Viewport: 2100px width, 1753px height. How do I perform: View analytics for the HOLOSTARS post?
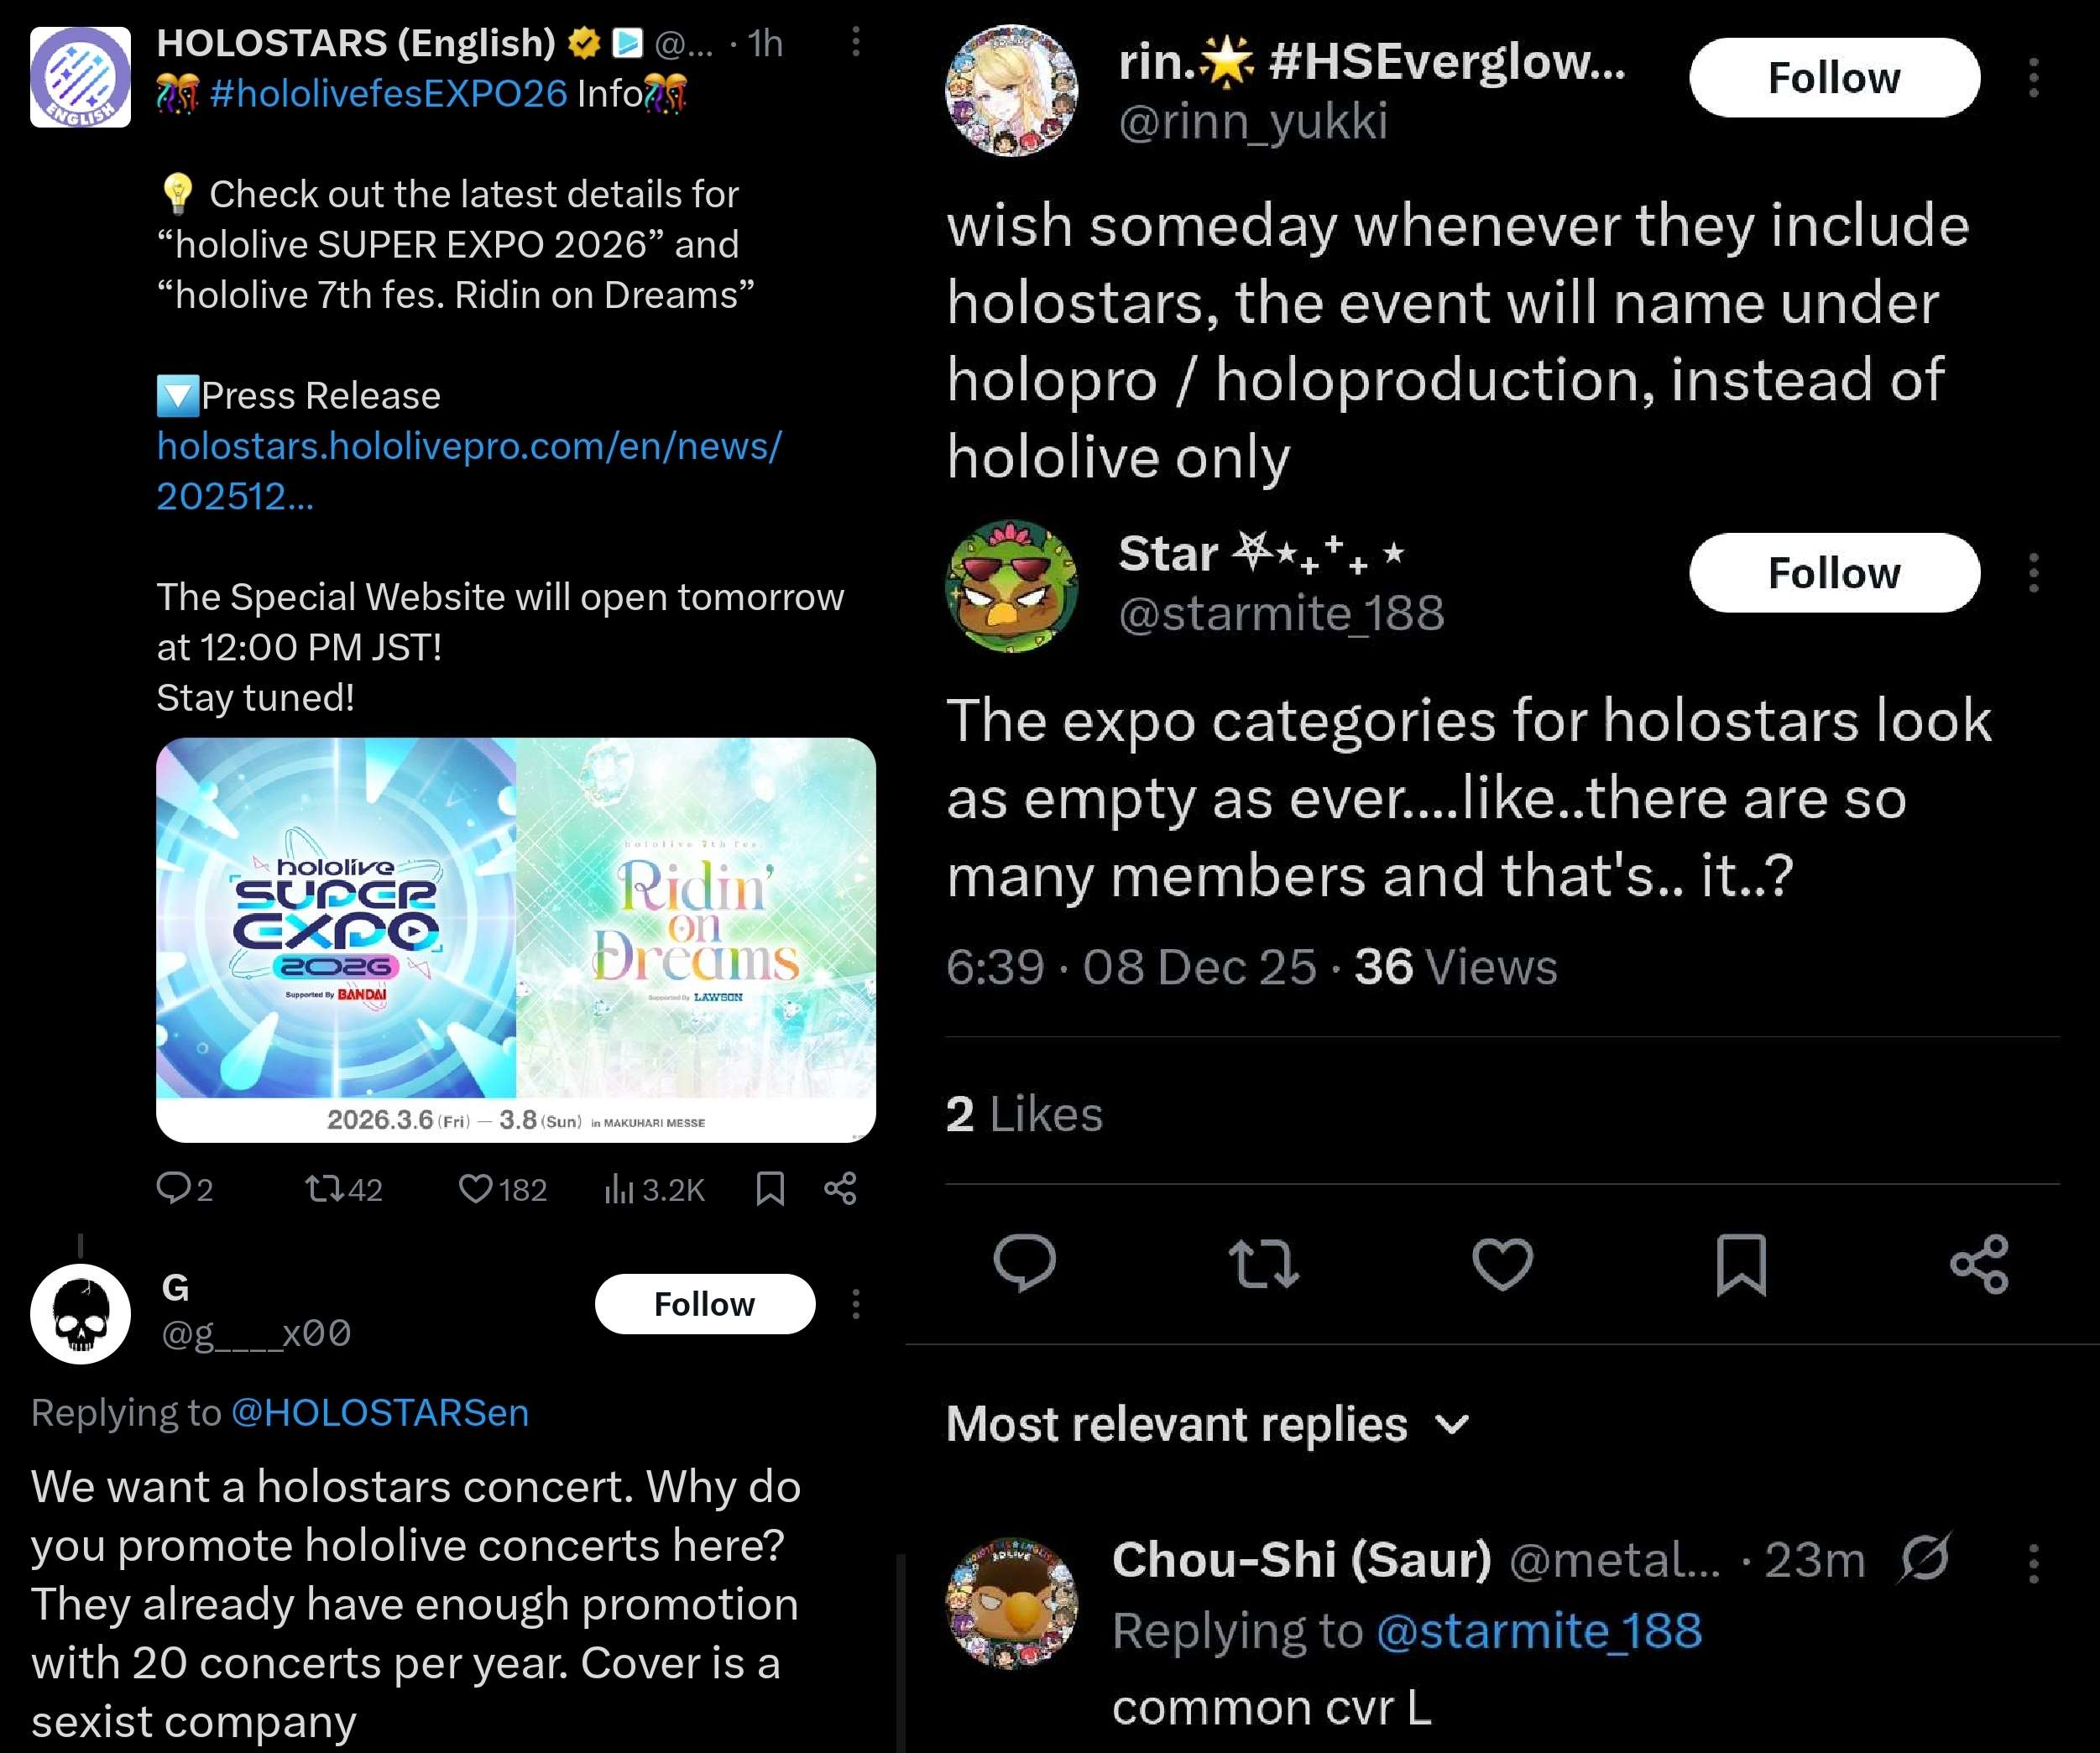(x=619, y=1188)
